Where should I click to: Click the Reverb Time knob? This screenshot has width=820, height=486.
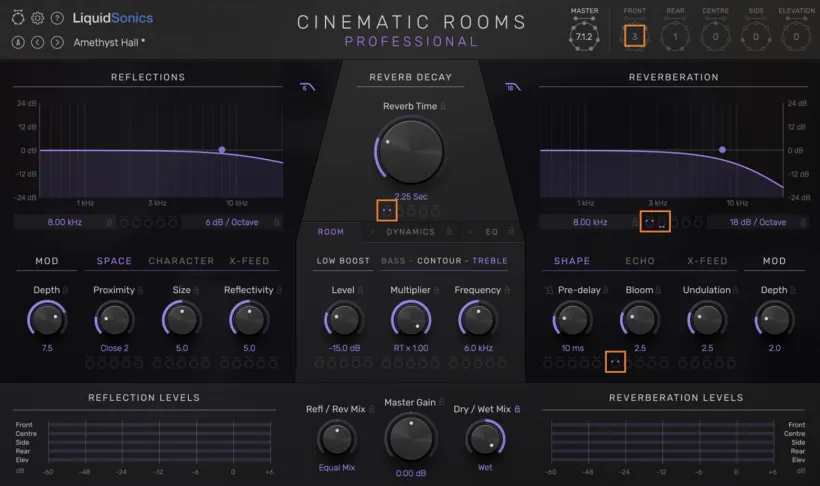[411, 151]
